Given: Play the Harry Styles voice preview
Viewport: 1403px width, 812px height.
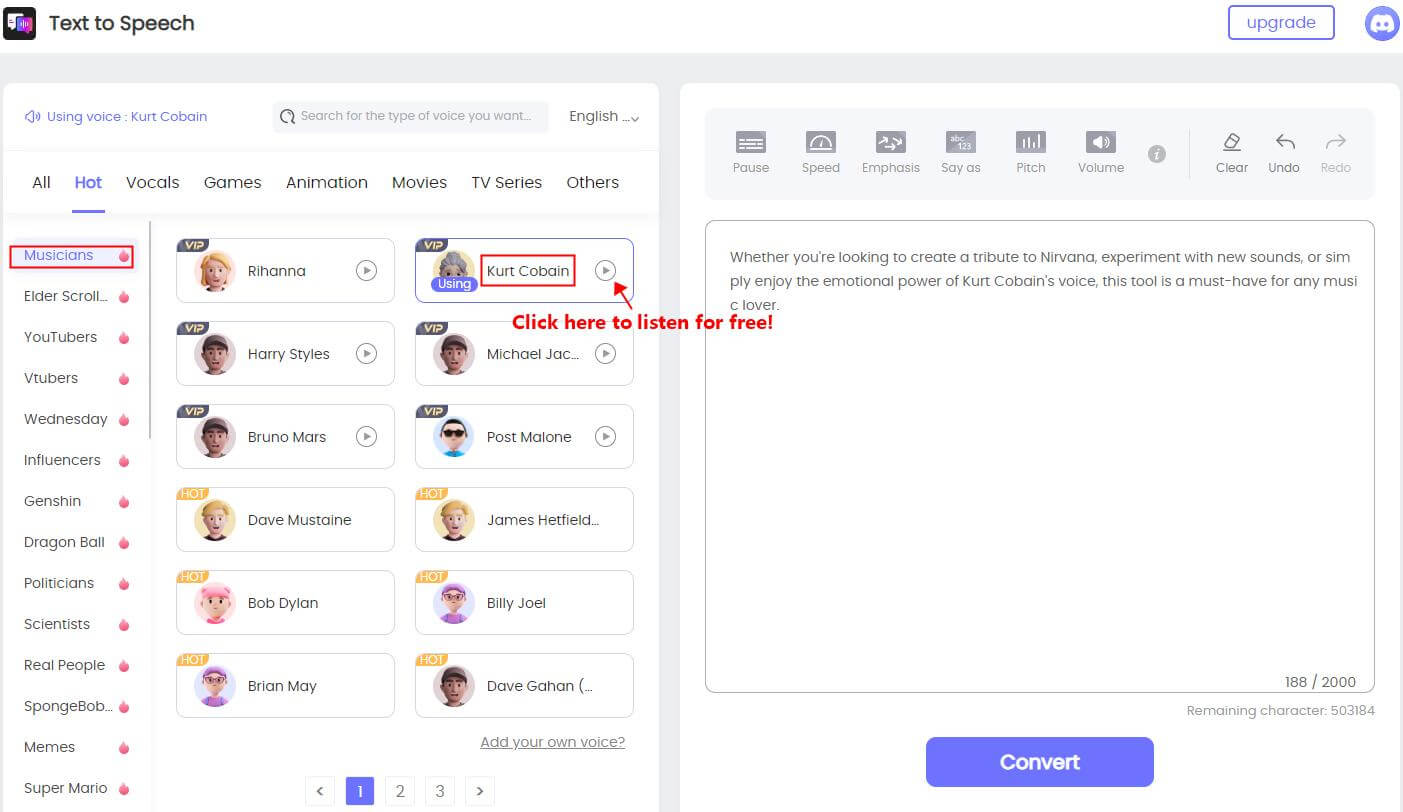Looking at the screenshot, I should point(366,353).
